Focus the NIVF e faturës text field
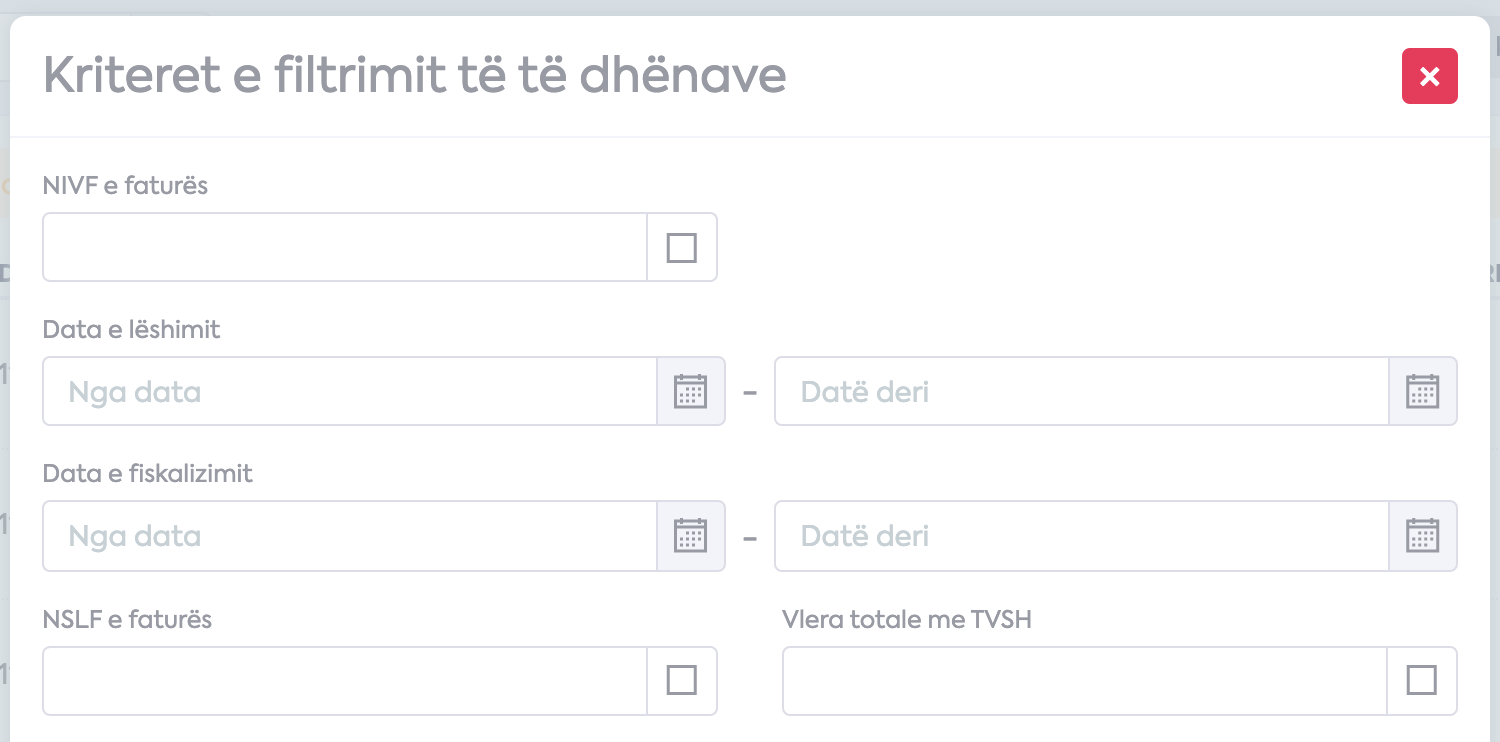The image size is (1500, 742). click(x=345, y=247)
